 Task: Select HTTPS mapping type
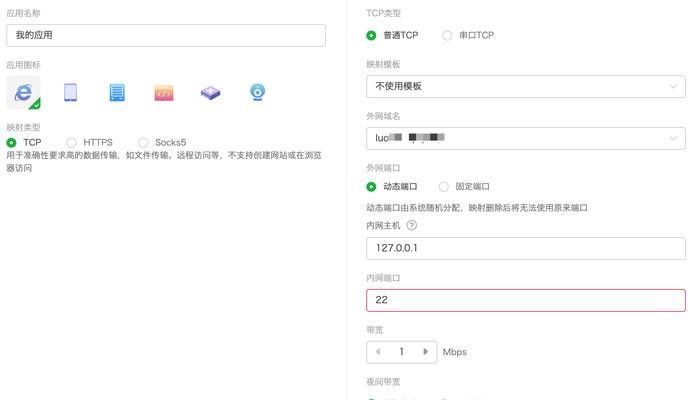tap(71, 142)
